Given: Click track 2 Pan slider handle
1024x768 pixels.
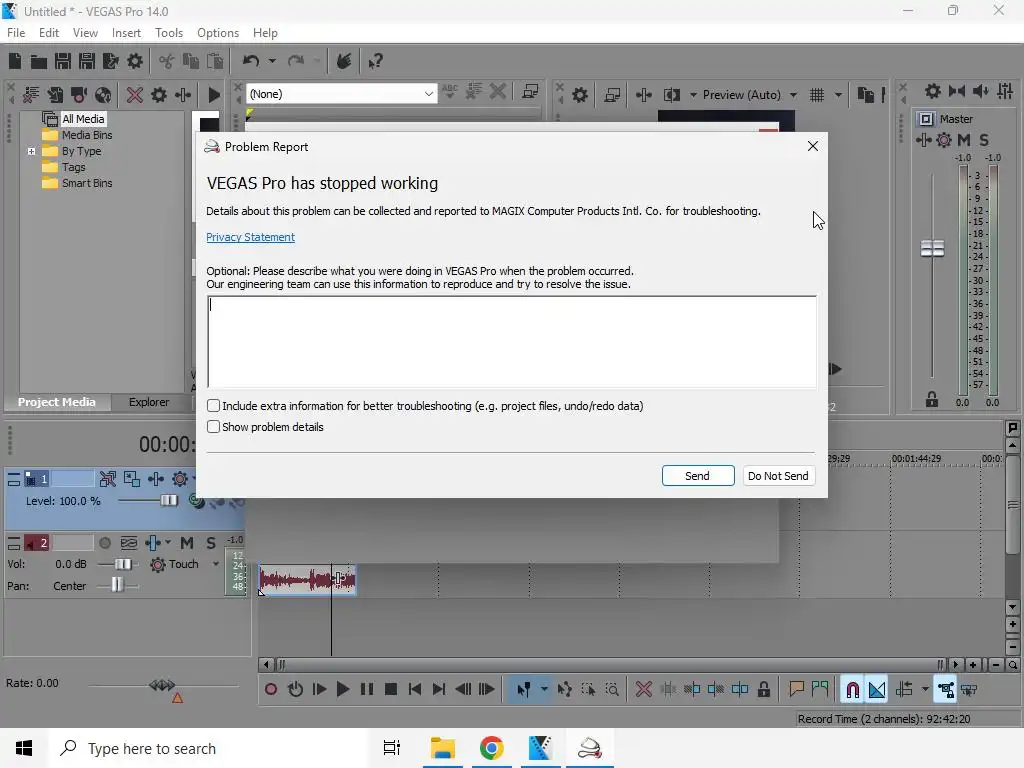Looking at the screenshot, I should pyautogui.click(x=117, y=585).
